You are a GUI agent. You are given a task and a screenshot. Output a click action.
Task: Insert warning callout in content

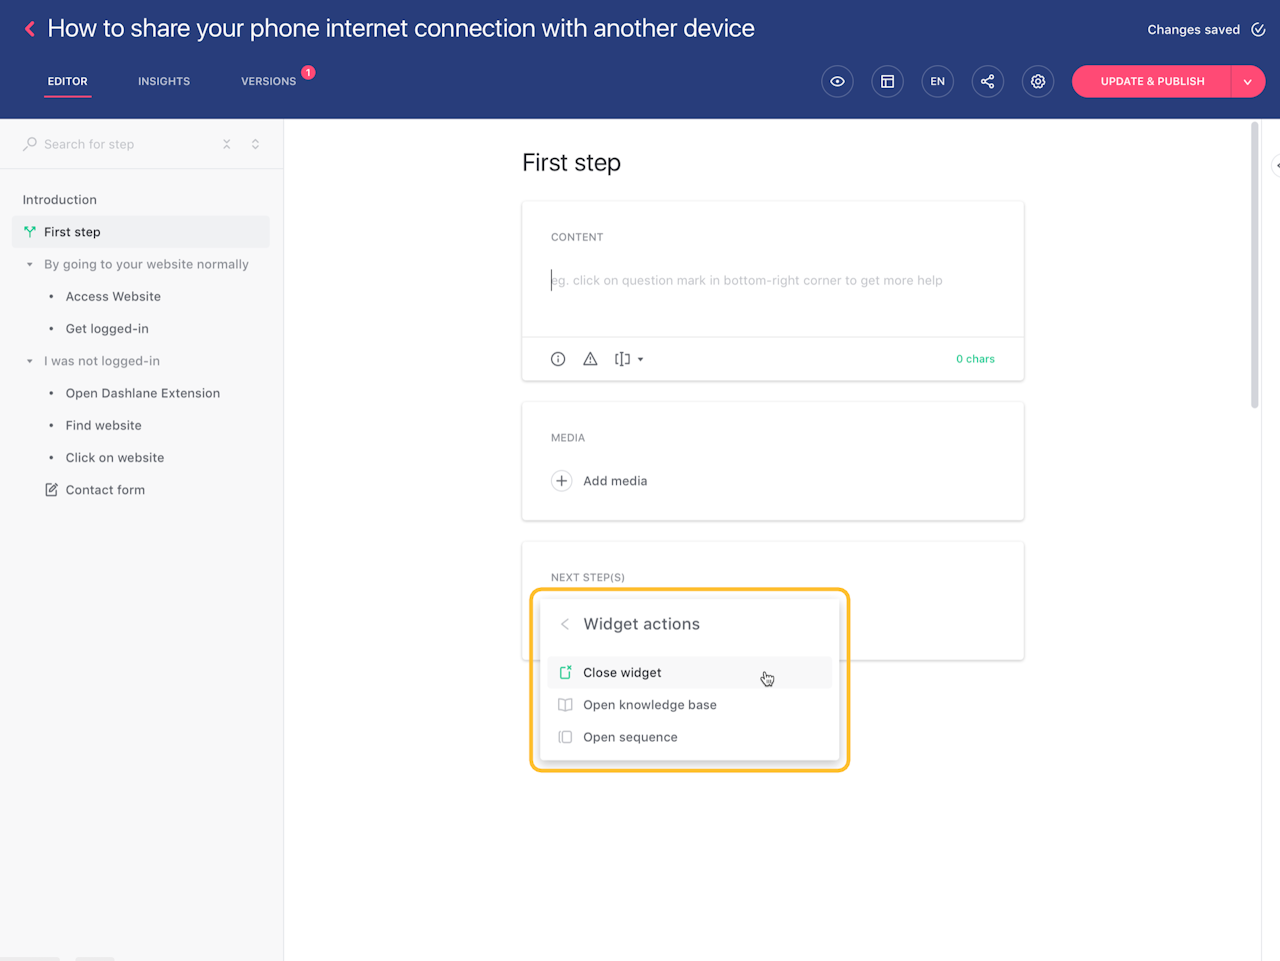[590, 359]
